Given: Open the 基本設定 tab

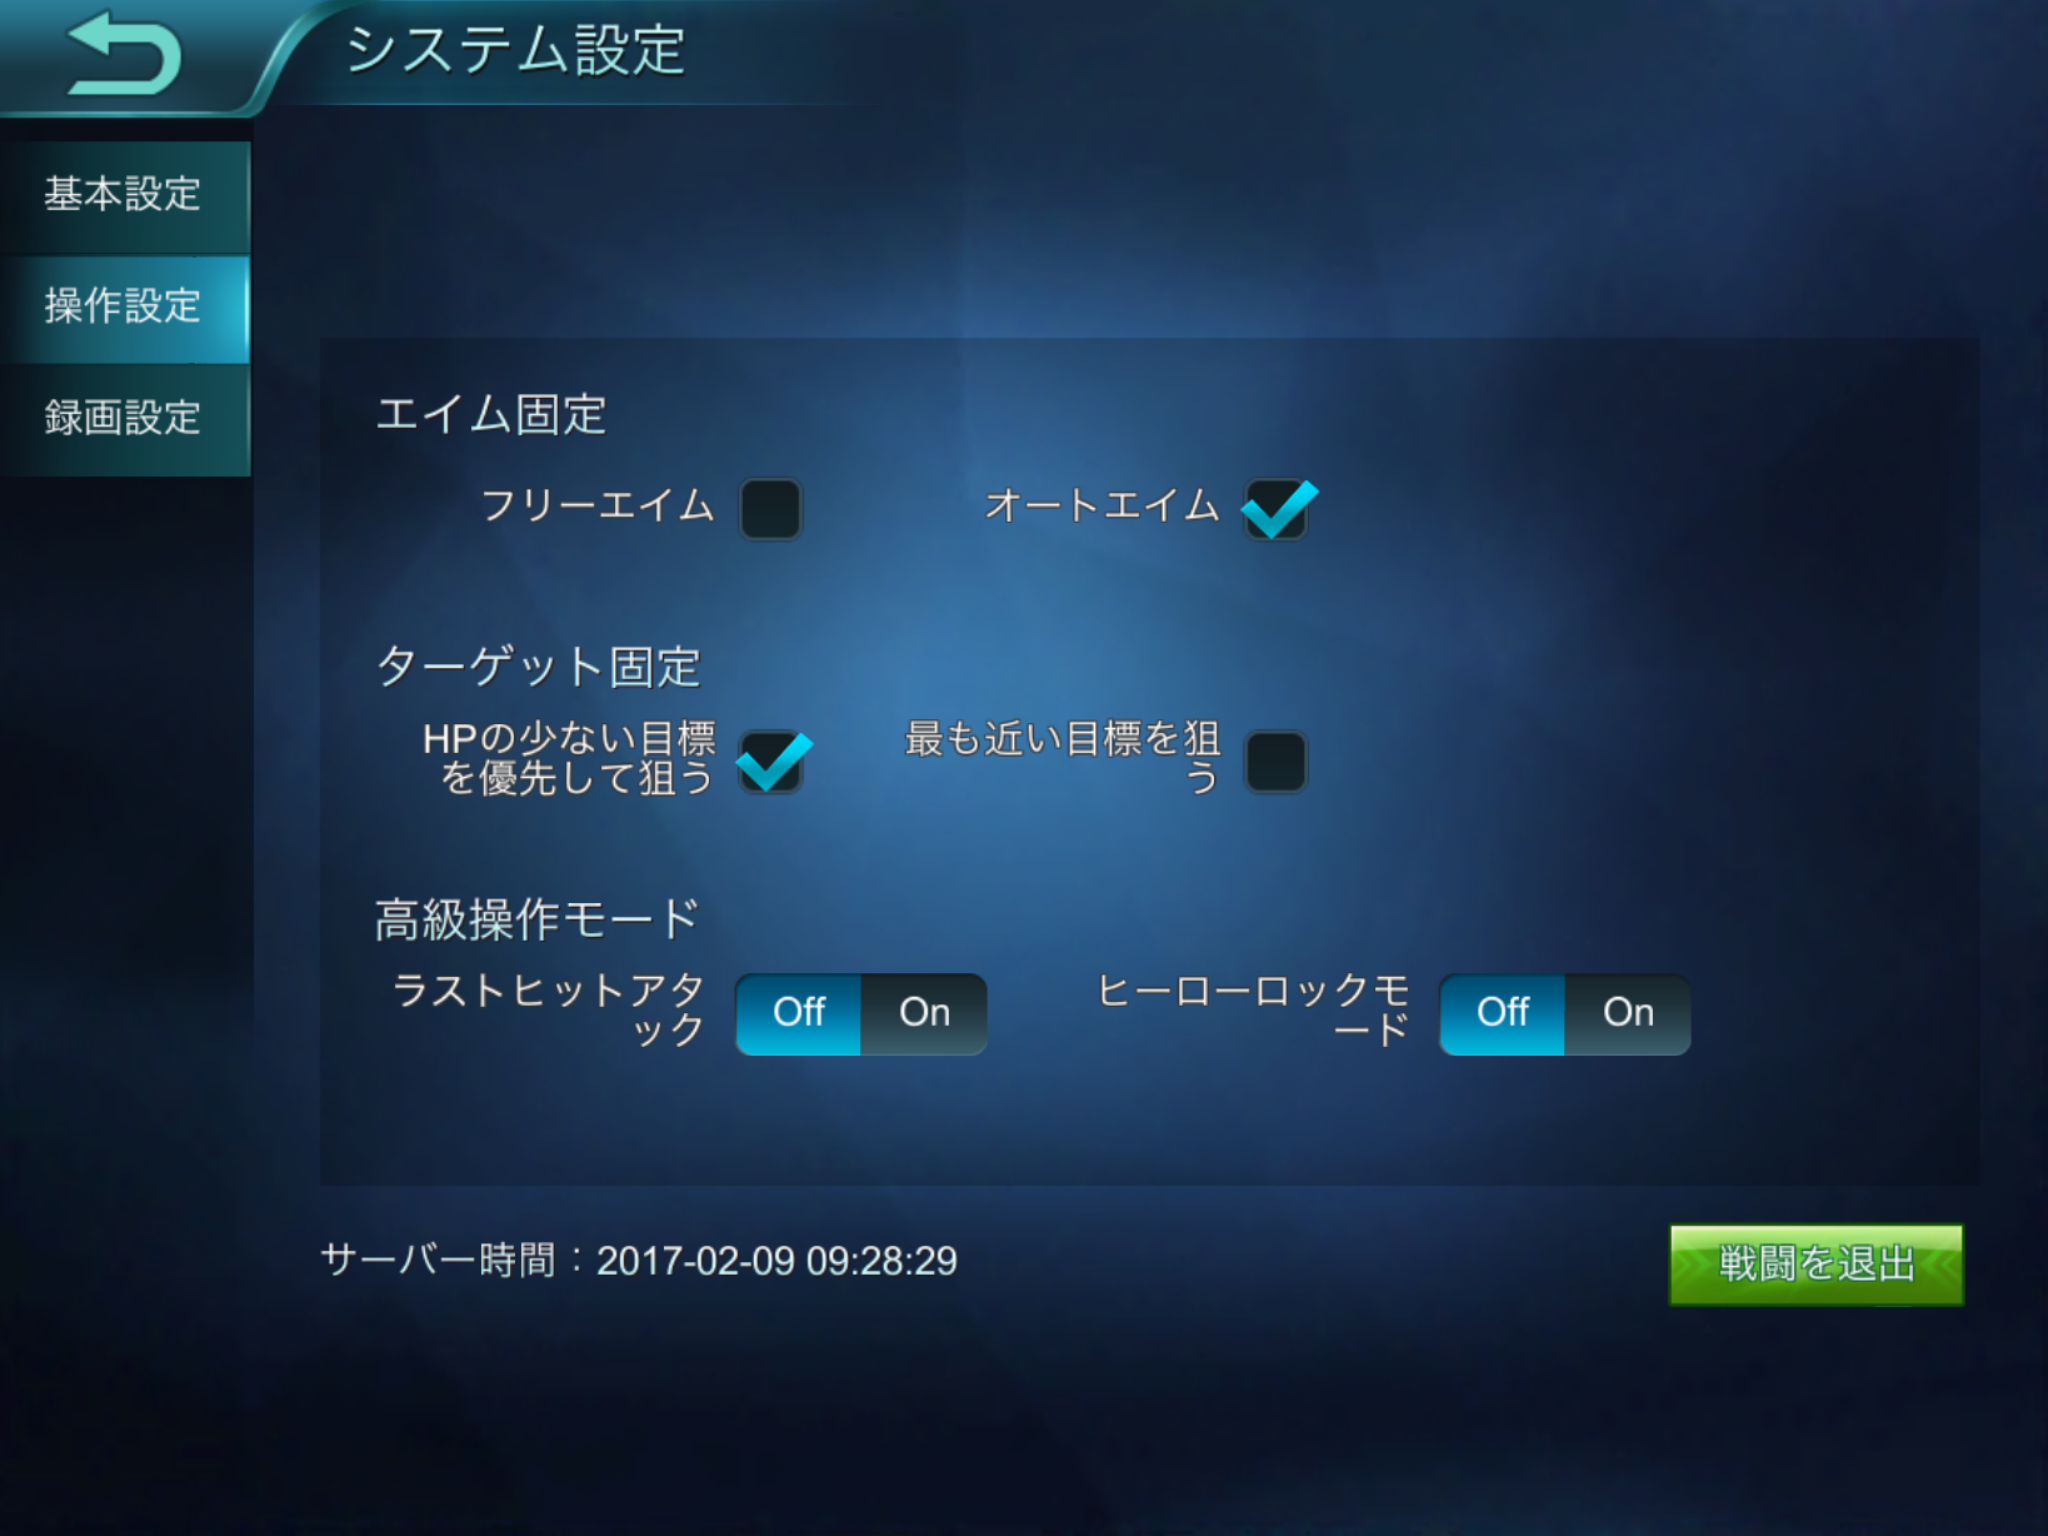Looking at the screenshot, I should pos(125,194).
